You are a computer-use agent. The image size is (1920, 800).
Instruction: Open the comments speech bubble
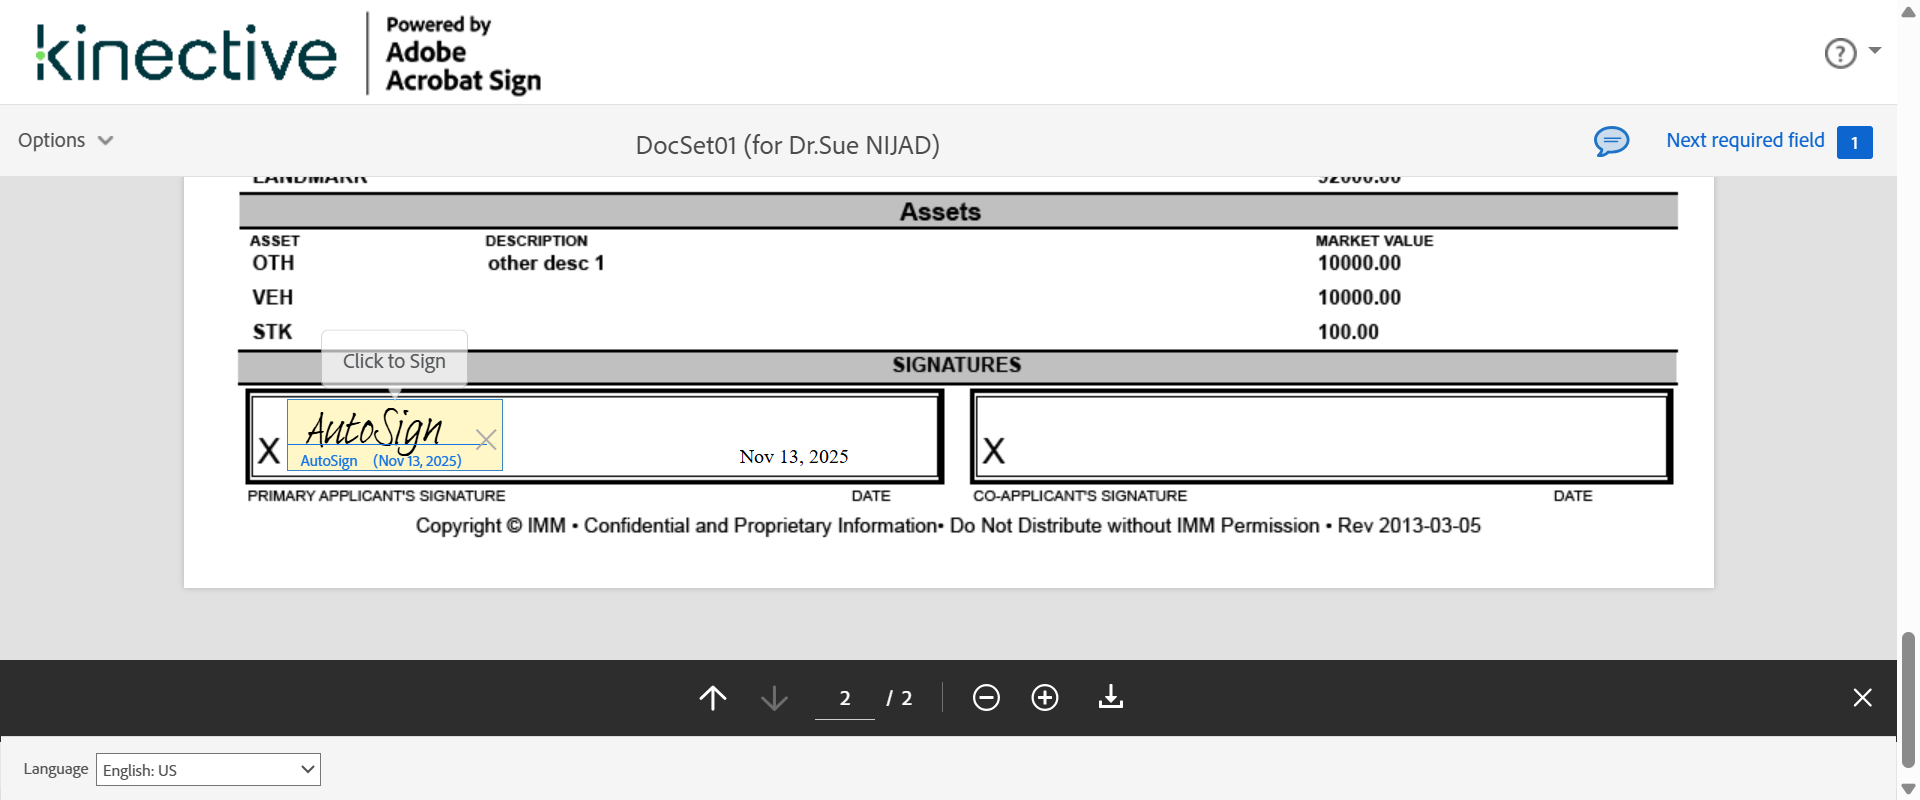point(1611,141)
